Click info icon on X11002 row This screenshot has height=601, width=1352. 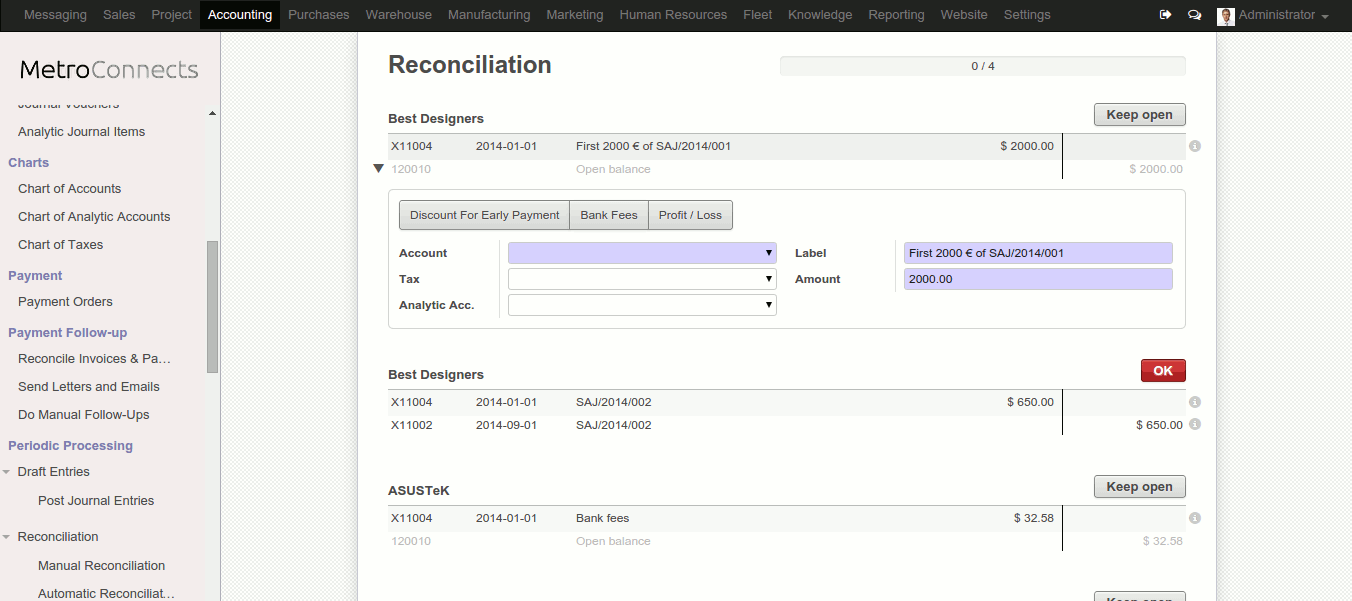click(1195, 425)
